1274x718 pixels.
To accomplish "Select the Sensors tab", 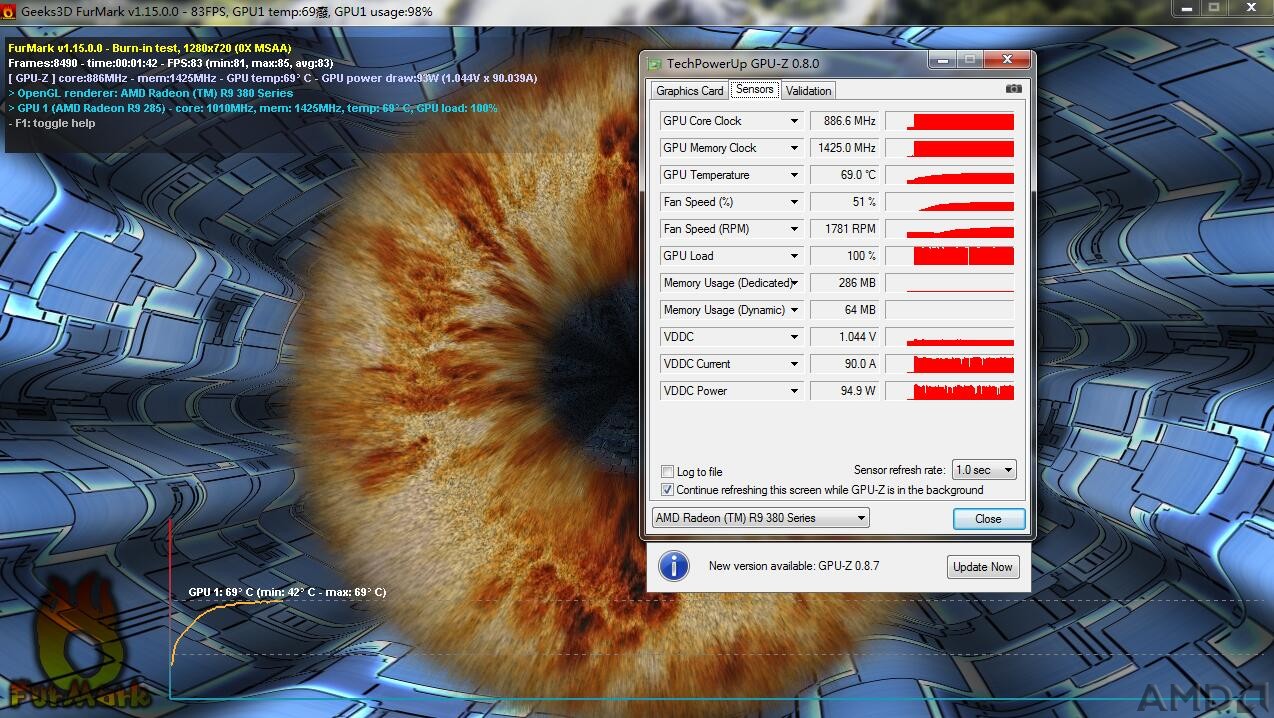I will coord(754,89).
